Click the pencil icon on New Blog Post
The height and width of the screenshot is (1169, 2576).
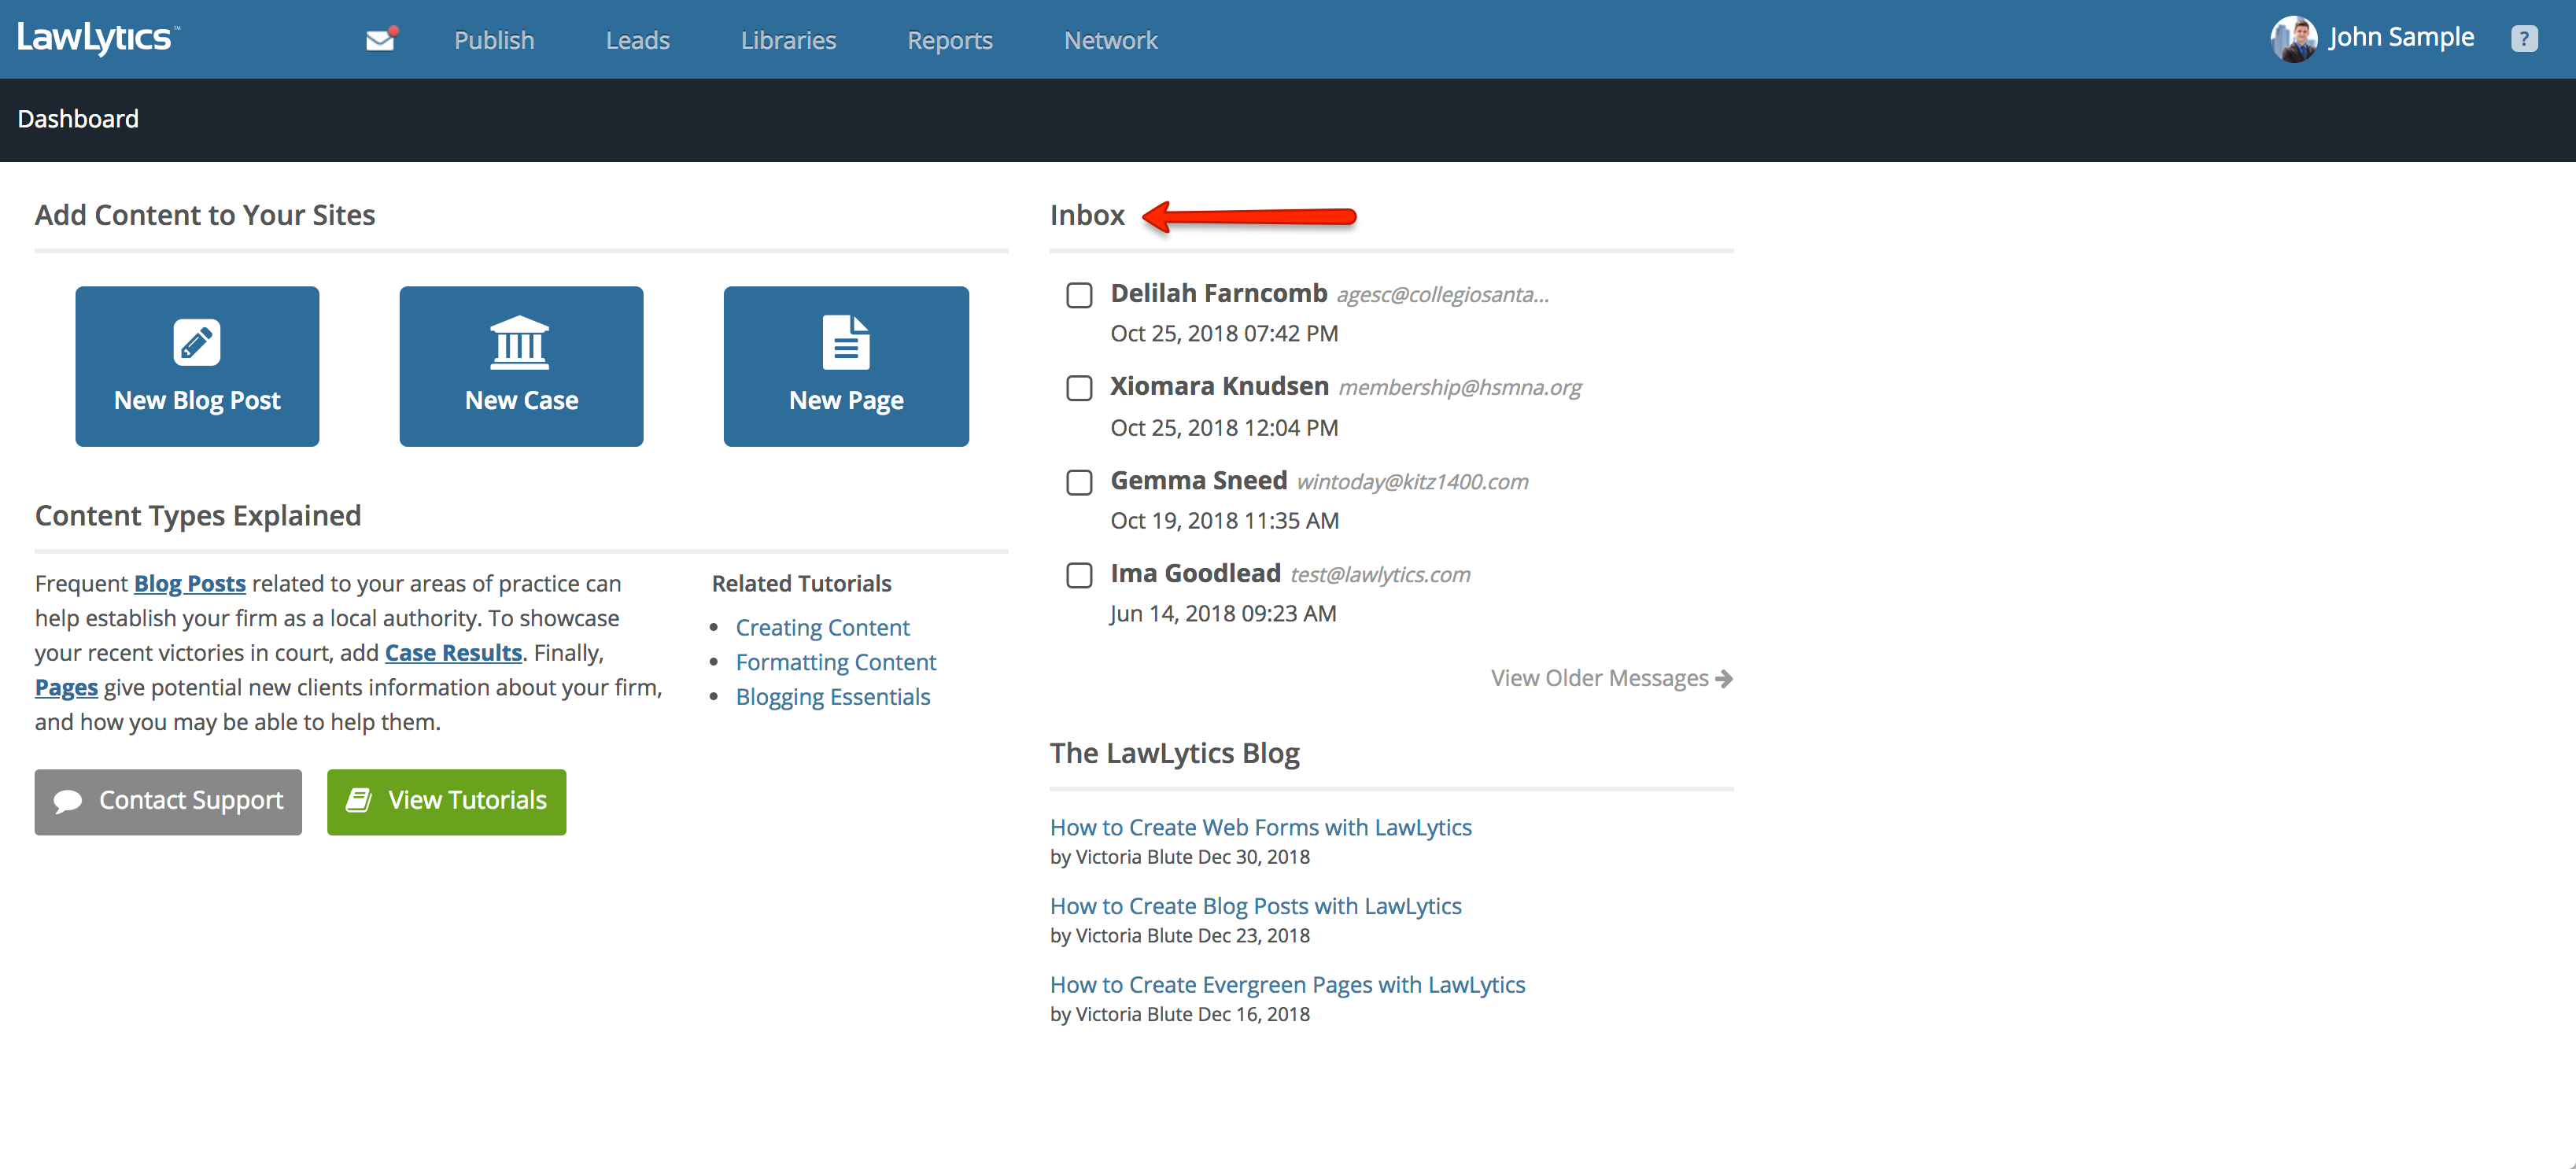[197, 343]
